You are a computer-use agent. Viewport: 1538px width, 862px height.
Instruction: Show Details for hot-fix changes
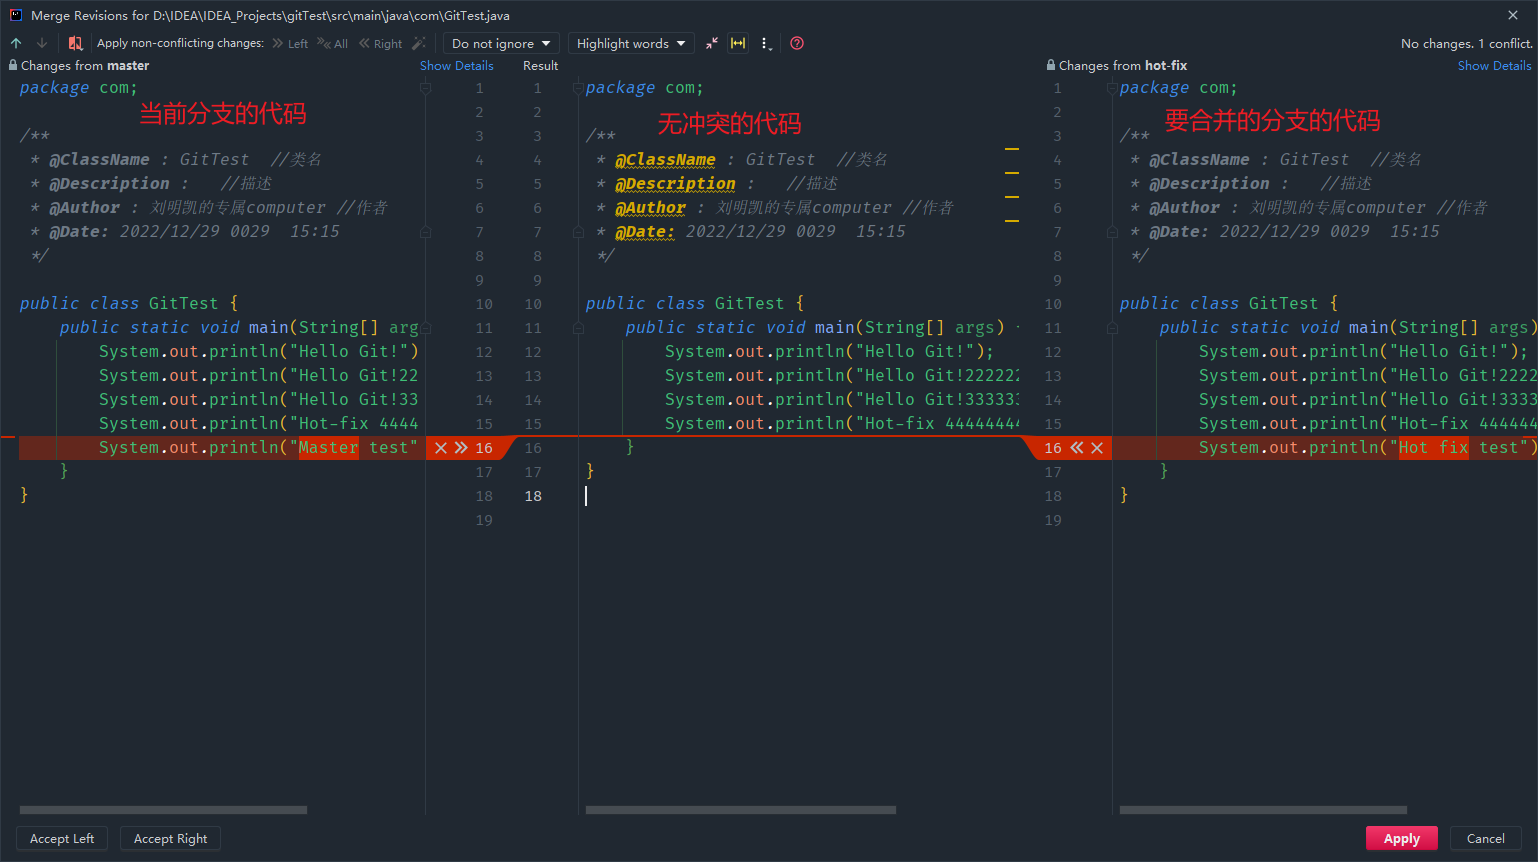pos(1494,65)
